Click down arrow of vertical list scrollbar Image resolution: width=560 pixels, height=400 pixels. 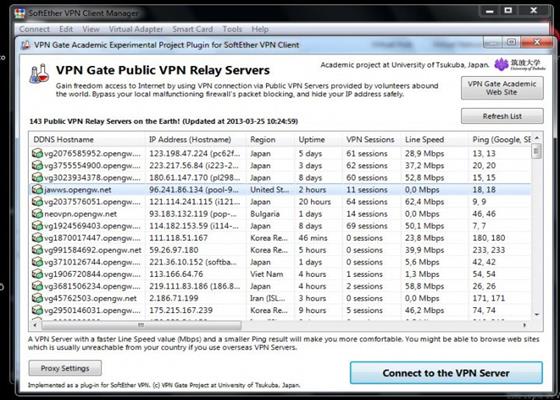[536, 314]
